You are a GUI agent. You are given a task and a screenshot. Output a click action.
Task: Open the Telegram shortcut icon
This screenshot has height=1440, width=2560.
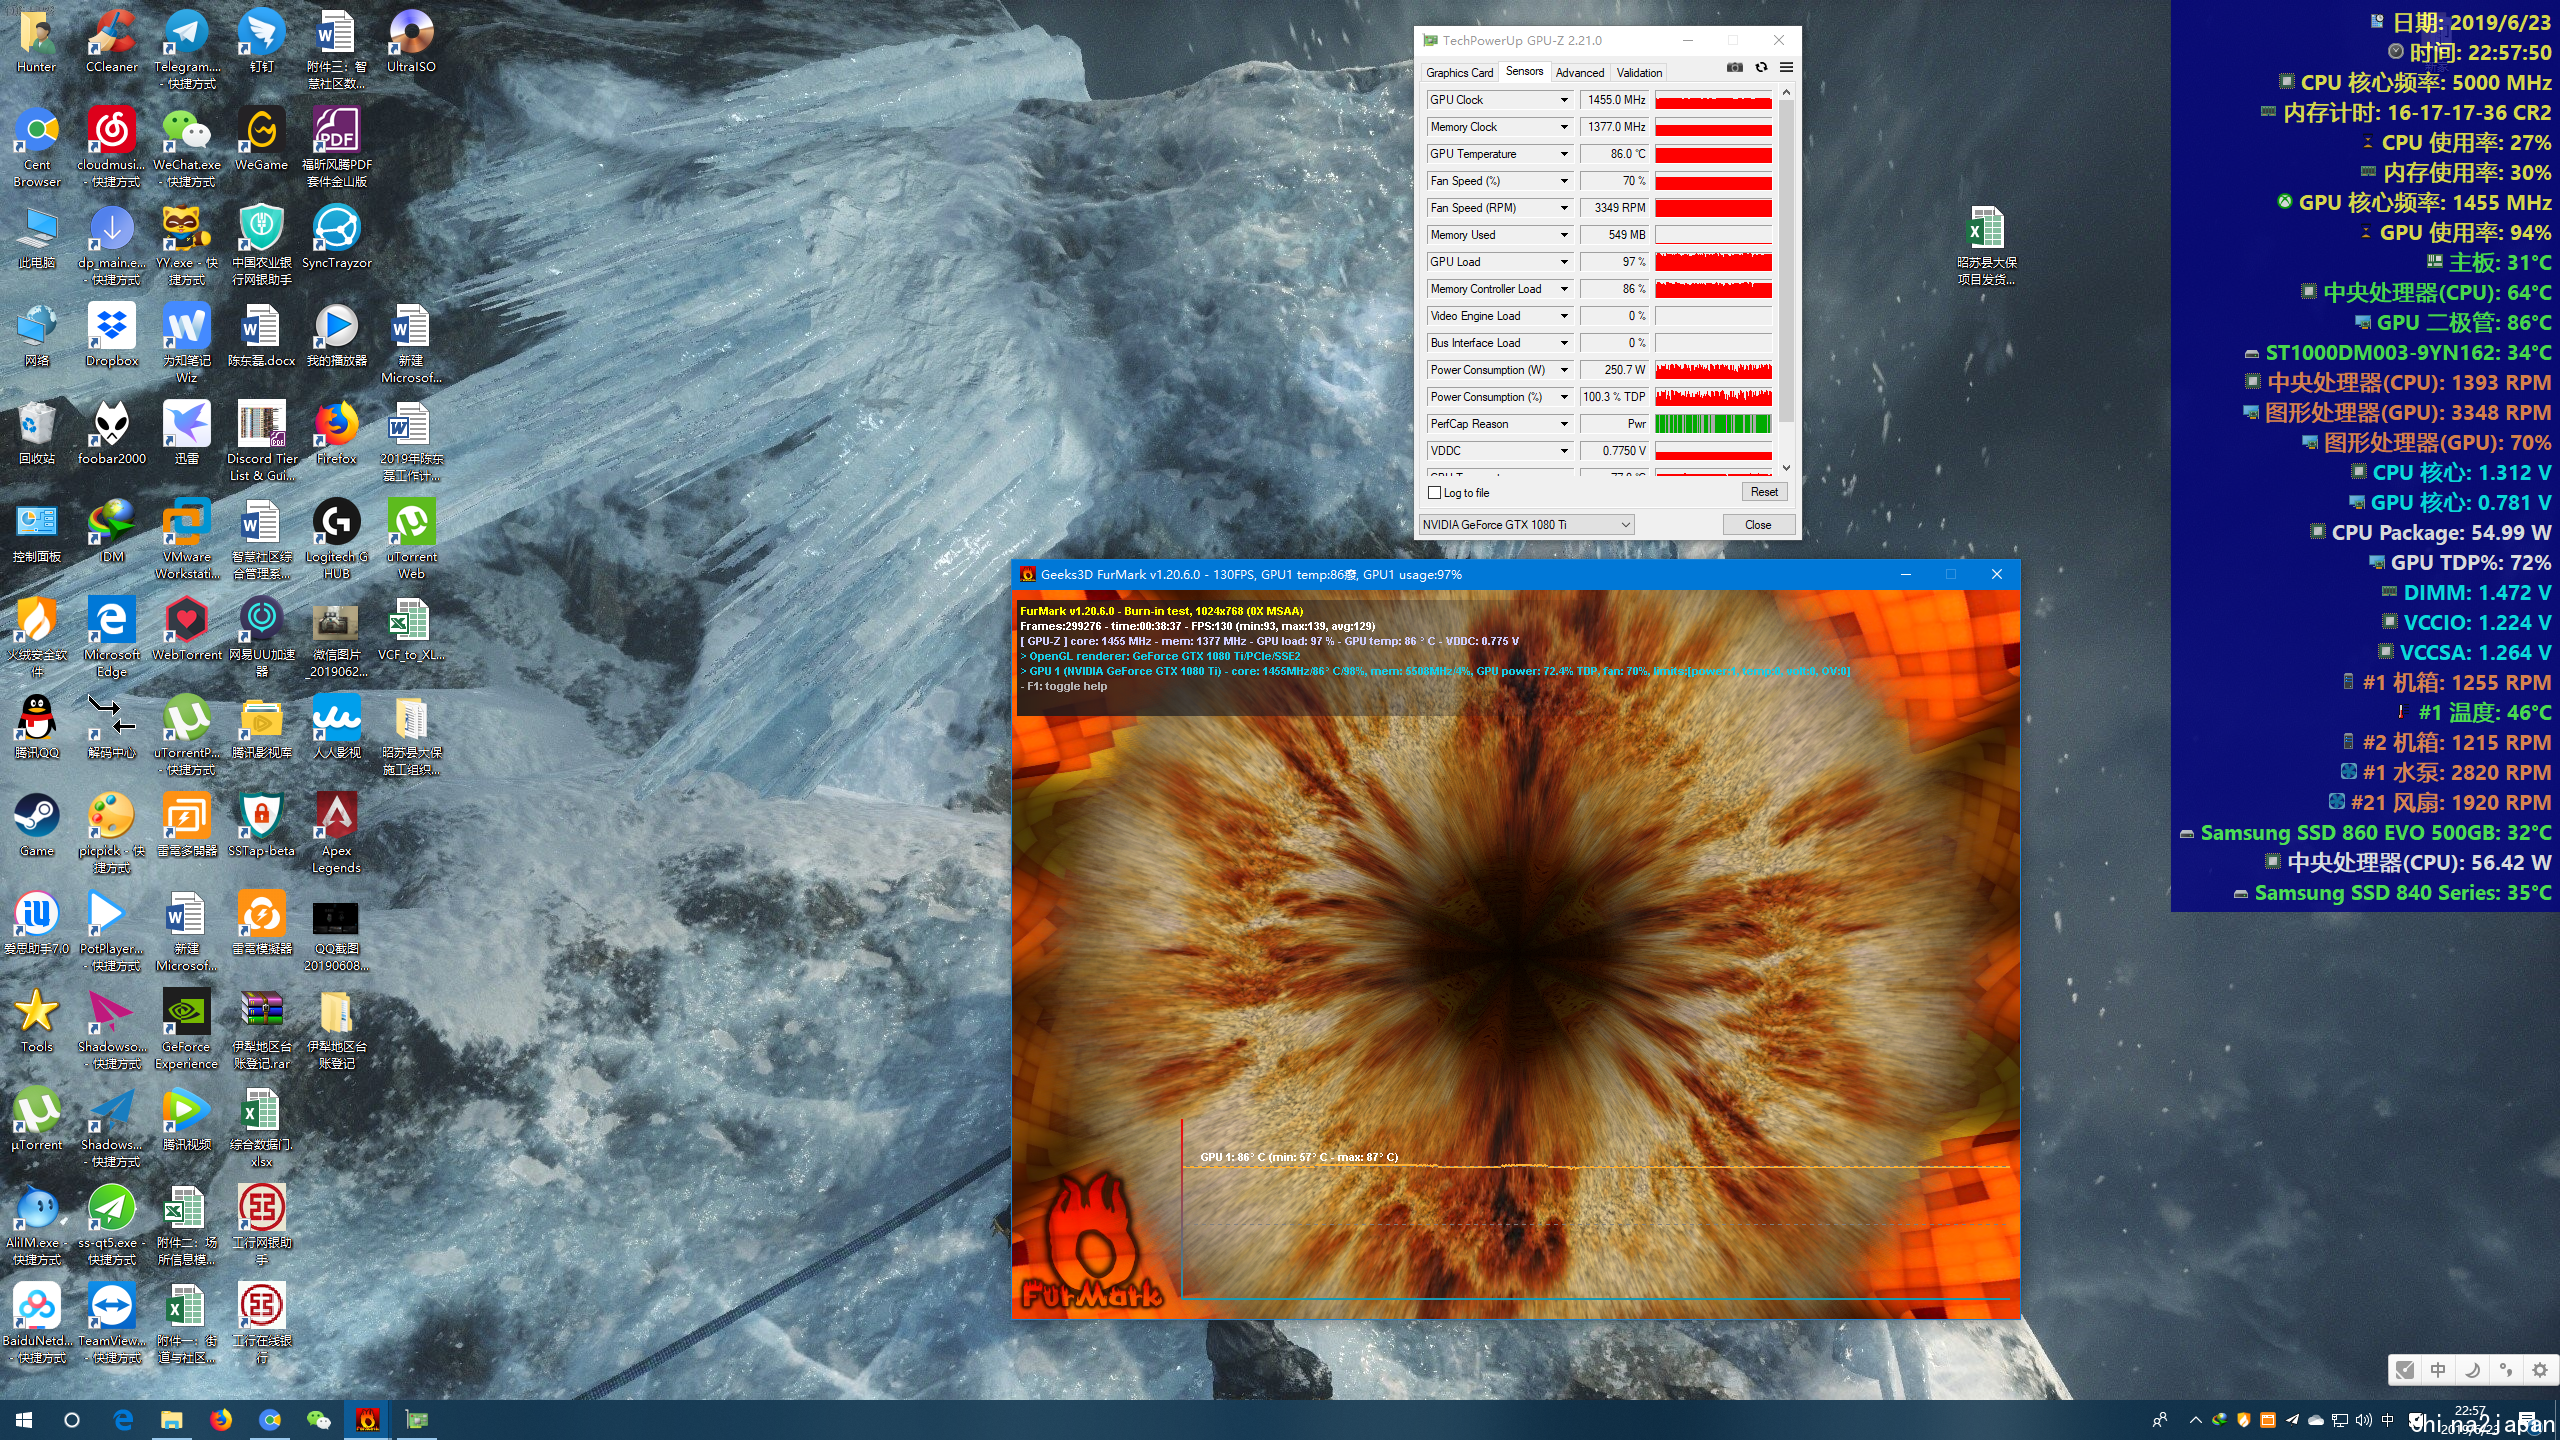[187, 49]
